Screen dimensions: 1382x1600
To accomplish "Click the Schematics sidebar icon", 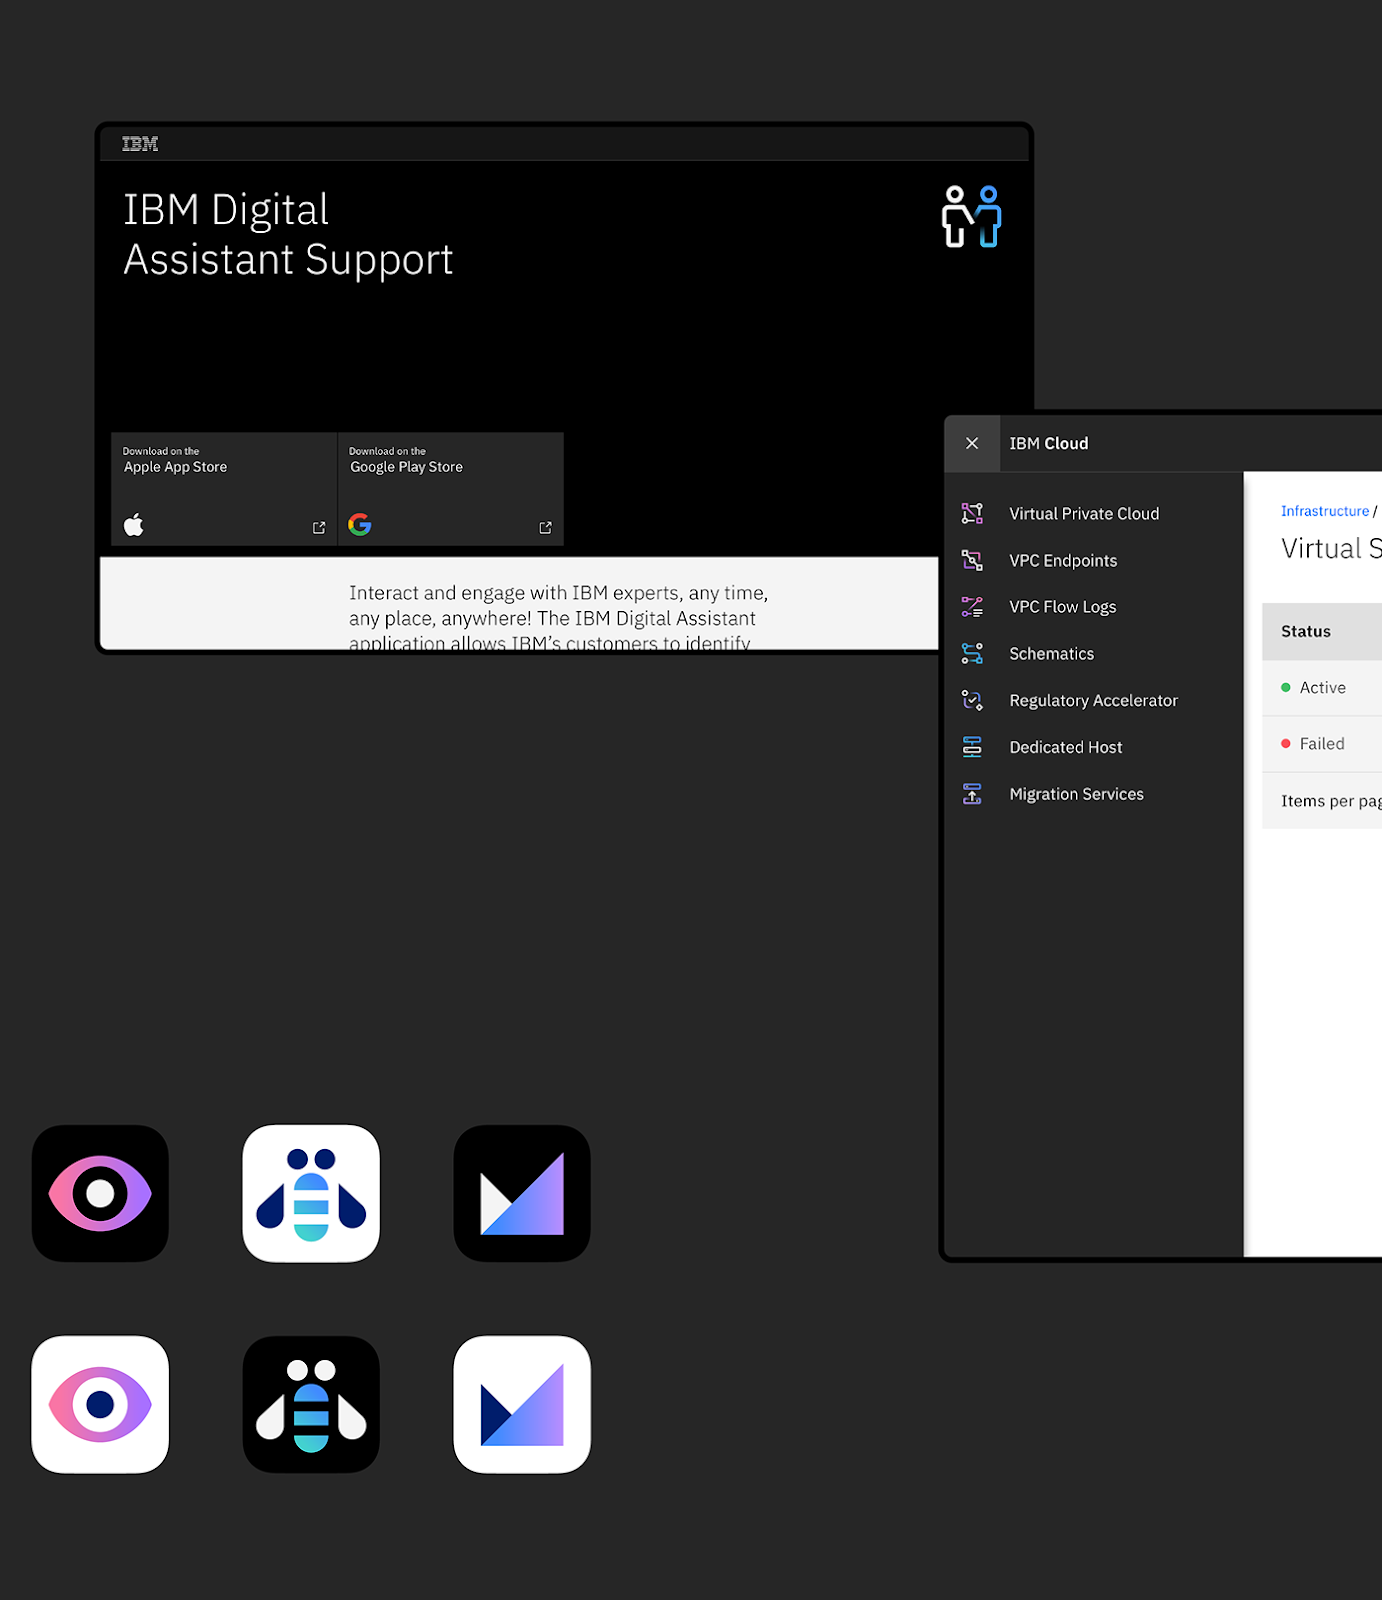I will pyautogui.click(x=972, y=654).
